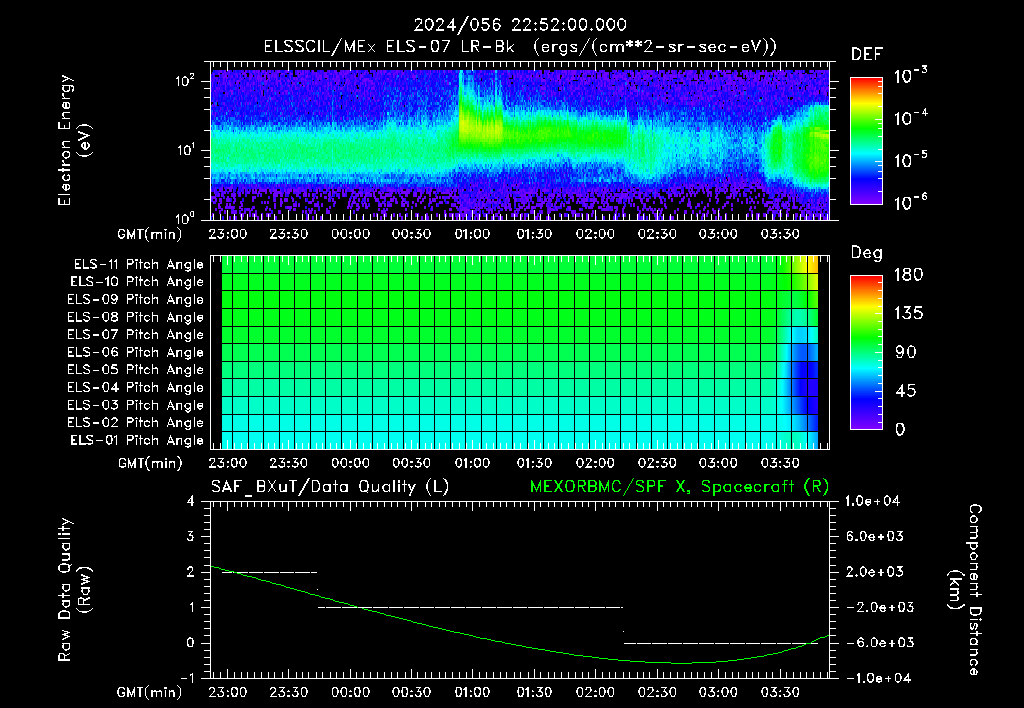Click the 4 tick on Raw Data Quality axis
Screen dimensions: 1024x708
191,501
